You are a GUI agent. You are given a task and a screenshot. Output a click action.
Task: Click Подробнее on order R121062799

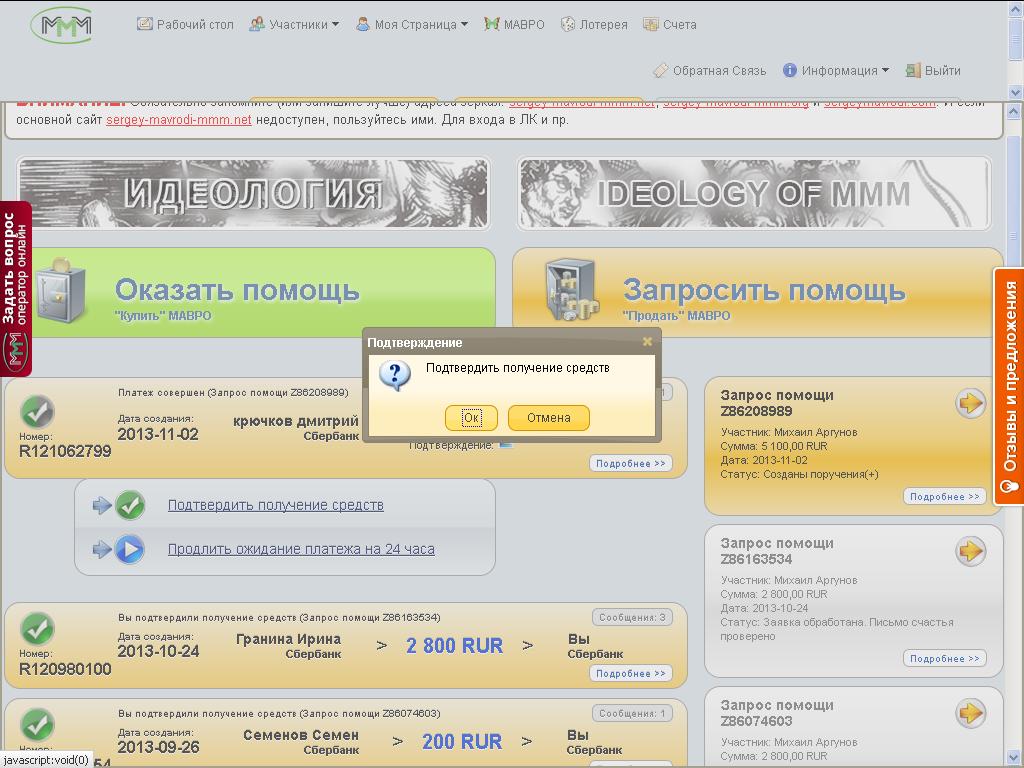[x=630, y=463]
